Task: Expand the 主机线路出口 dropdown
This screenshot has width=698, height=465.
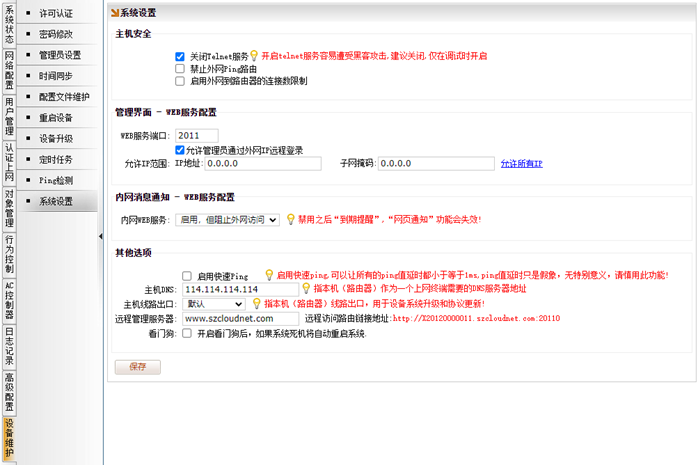Action: click(x=214, y=303)
